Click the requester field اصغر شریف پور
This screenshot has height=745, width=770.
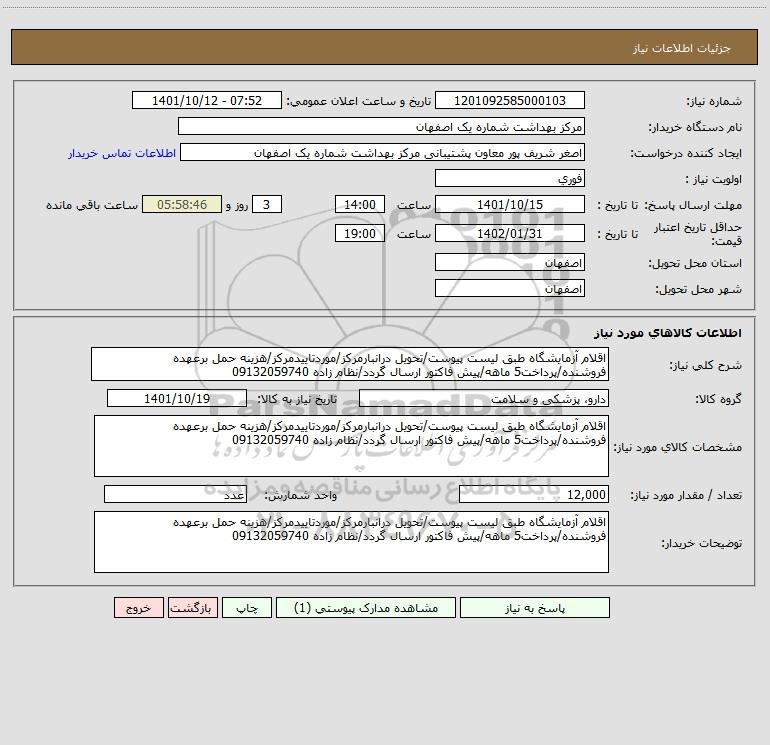click(x=383, y=152)
